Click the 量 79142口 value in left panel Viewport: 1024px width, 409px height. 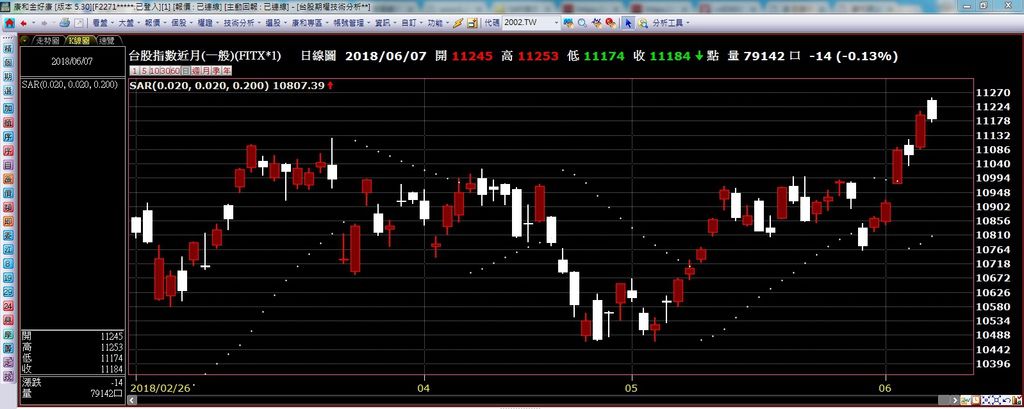pos(105,393)
